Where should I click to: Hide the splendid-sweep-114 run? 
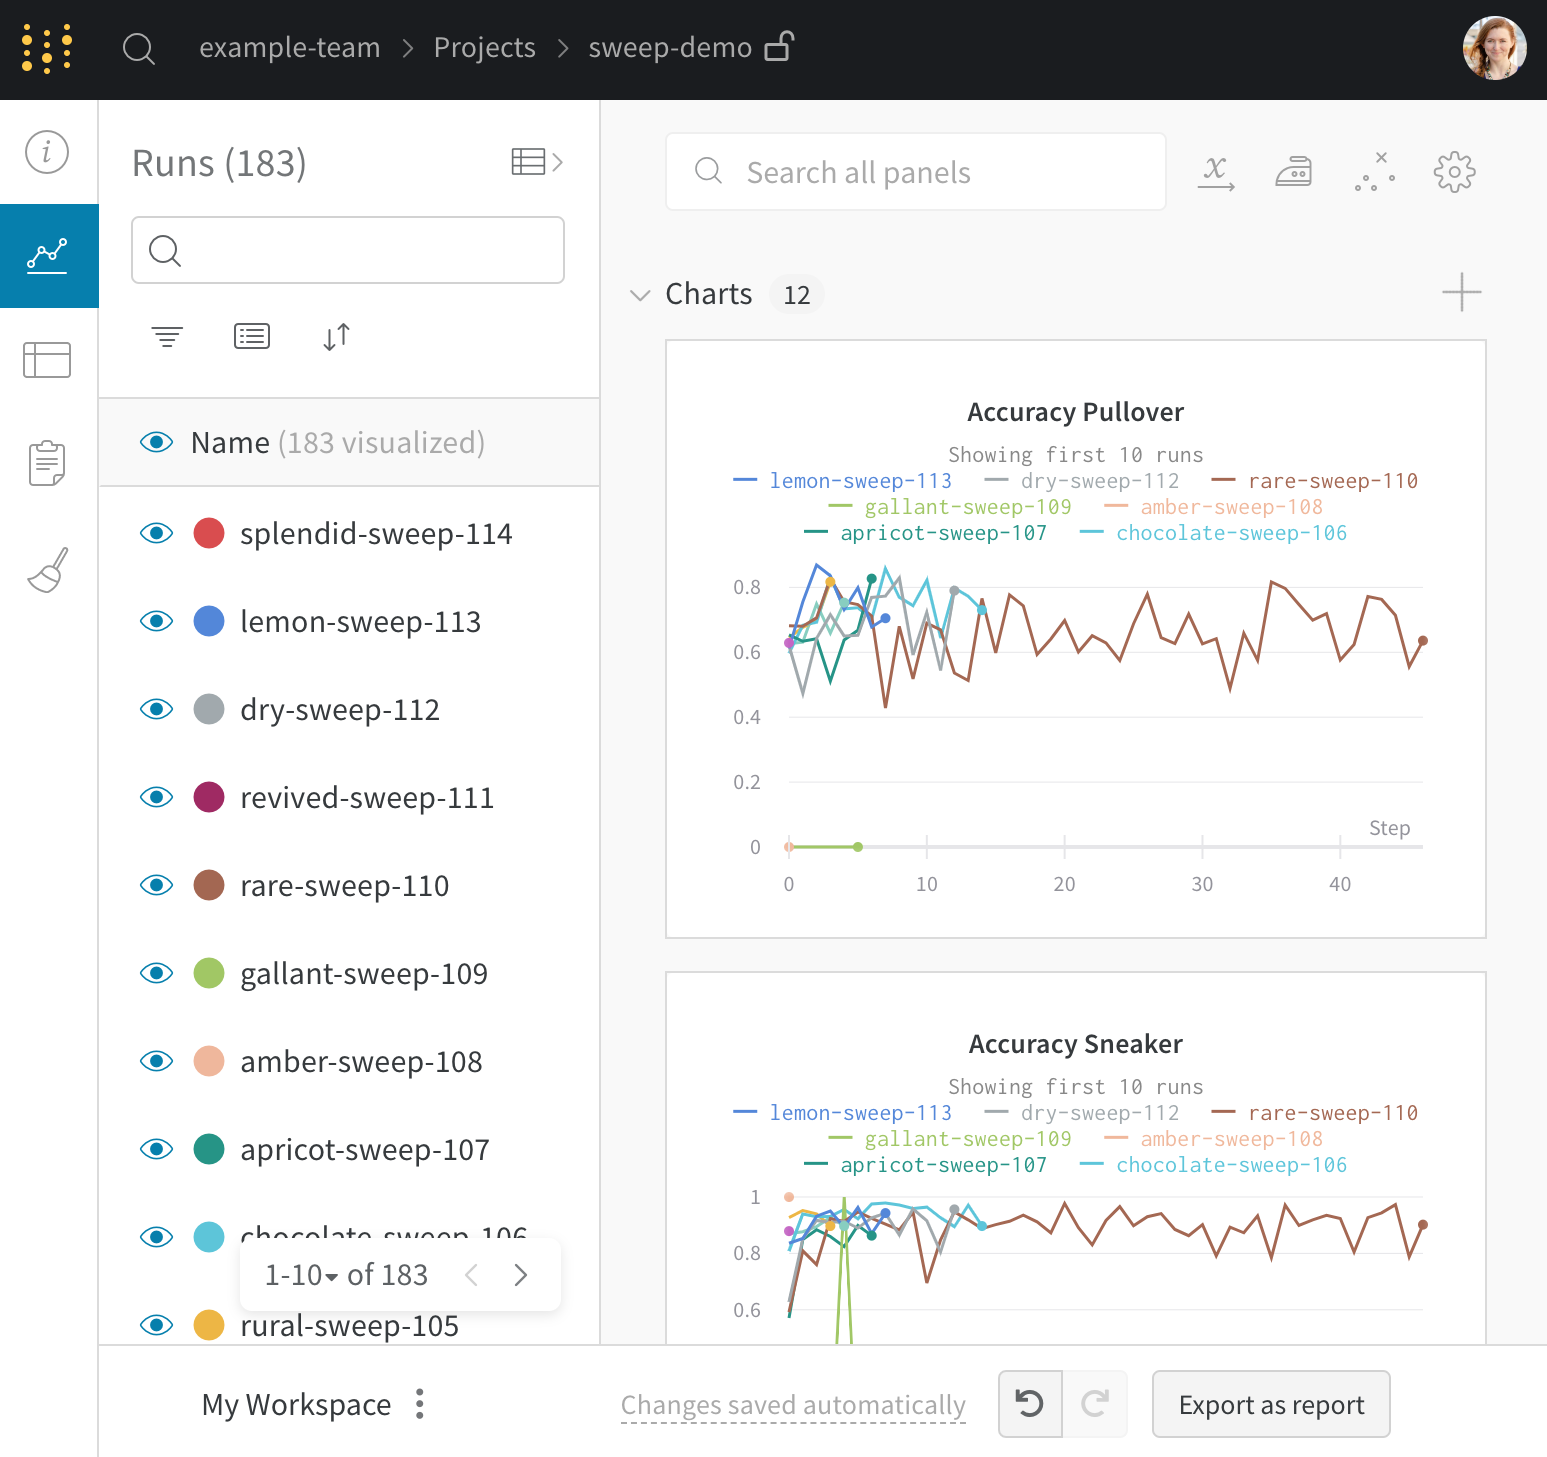tap(156, 533)
